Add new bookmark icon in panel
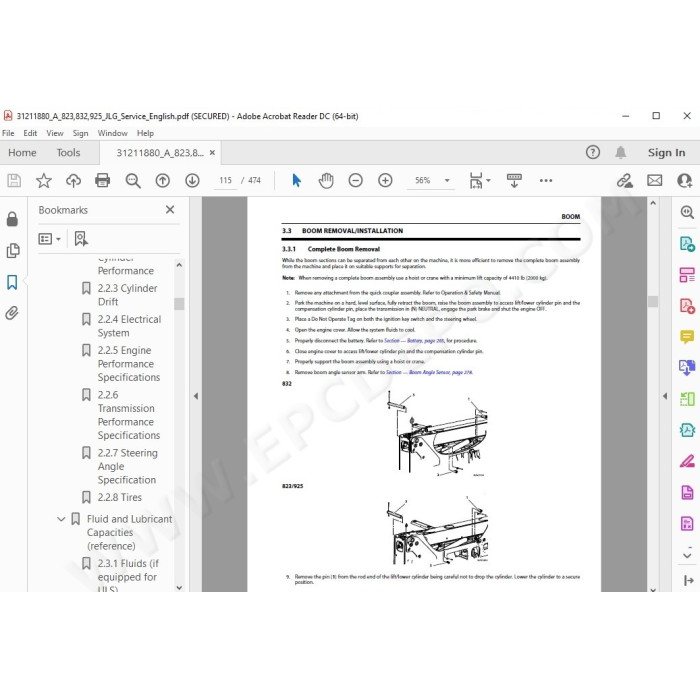 tap(81, 239)
